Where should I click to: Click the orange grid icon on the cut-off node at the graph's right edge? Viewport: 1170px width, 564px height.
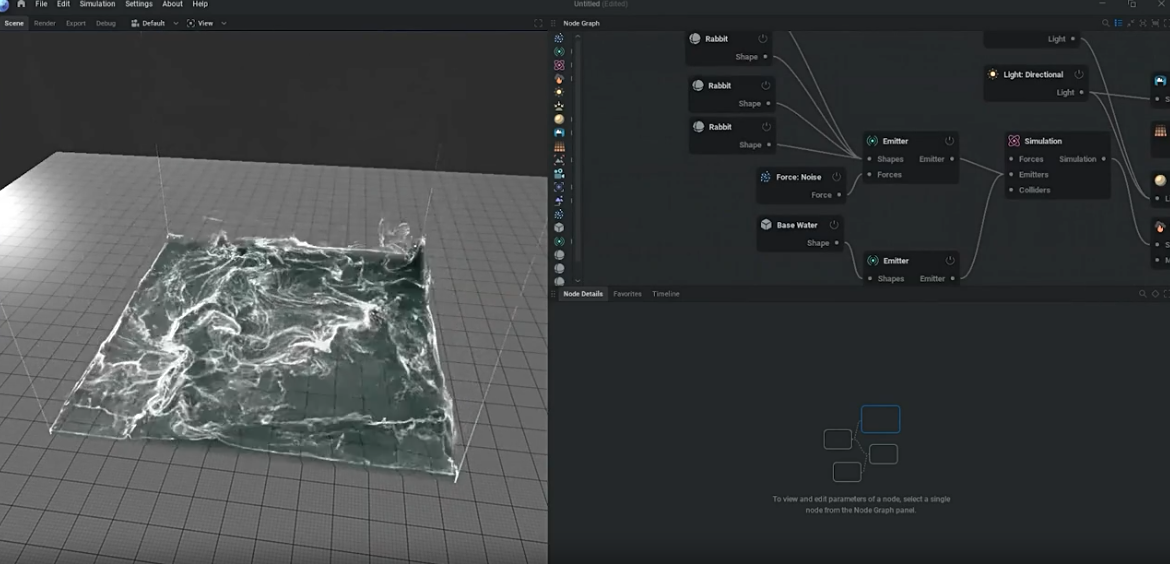[1160, 131]
